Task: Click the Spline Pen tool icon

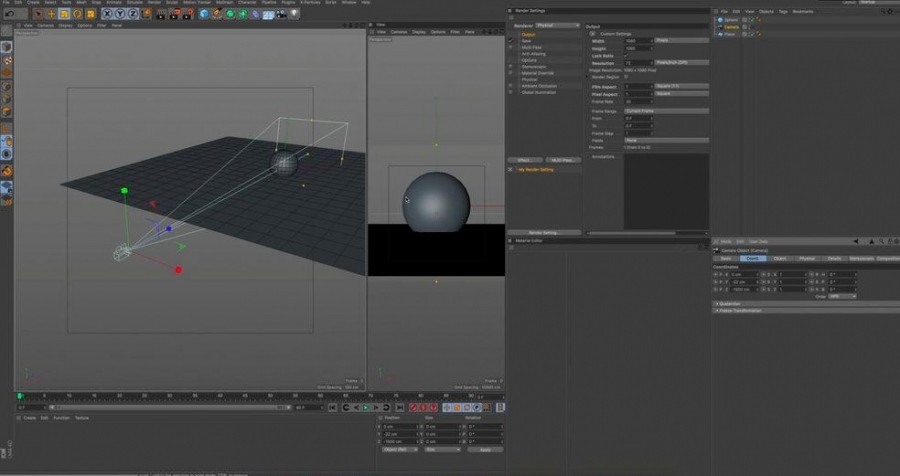Action: [217, 13]
